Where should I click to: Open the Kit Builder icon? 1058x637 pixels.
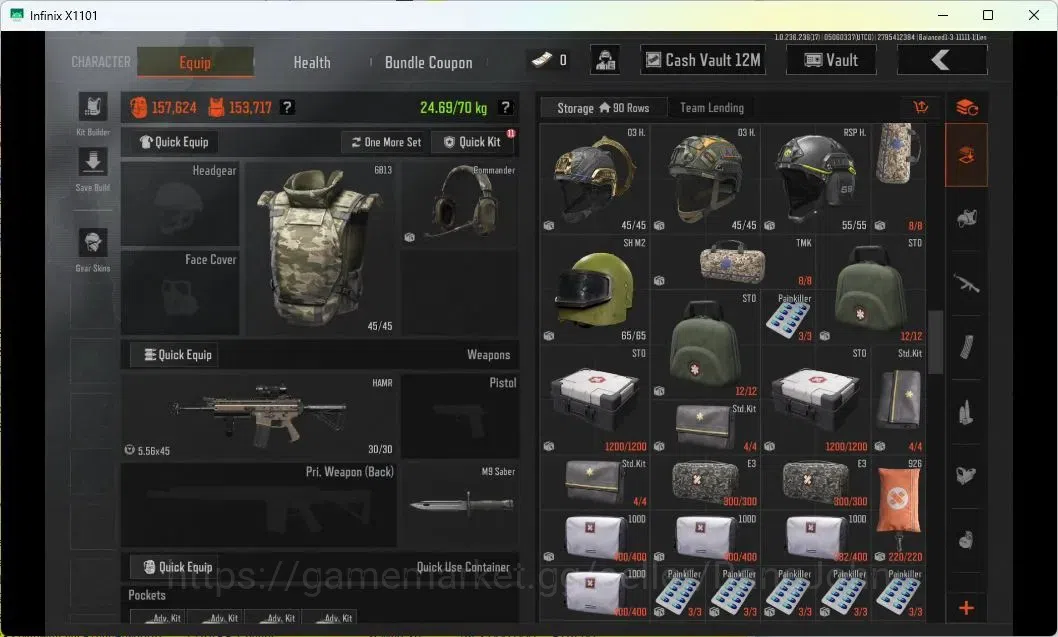click(93, 107)
